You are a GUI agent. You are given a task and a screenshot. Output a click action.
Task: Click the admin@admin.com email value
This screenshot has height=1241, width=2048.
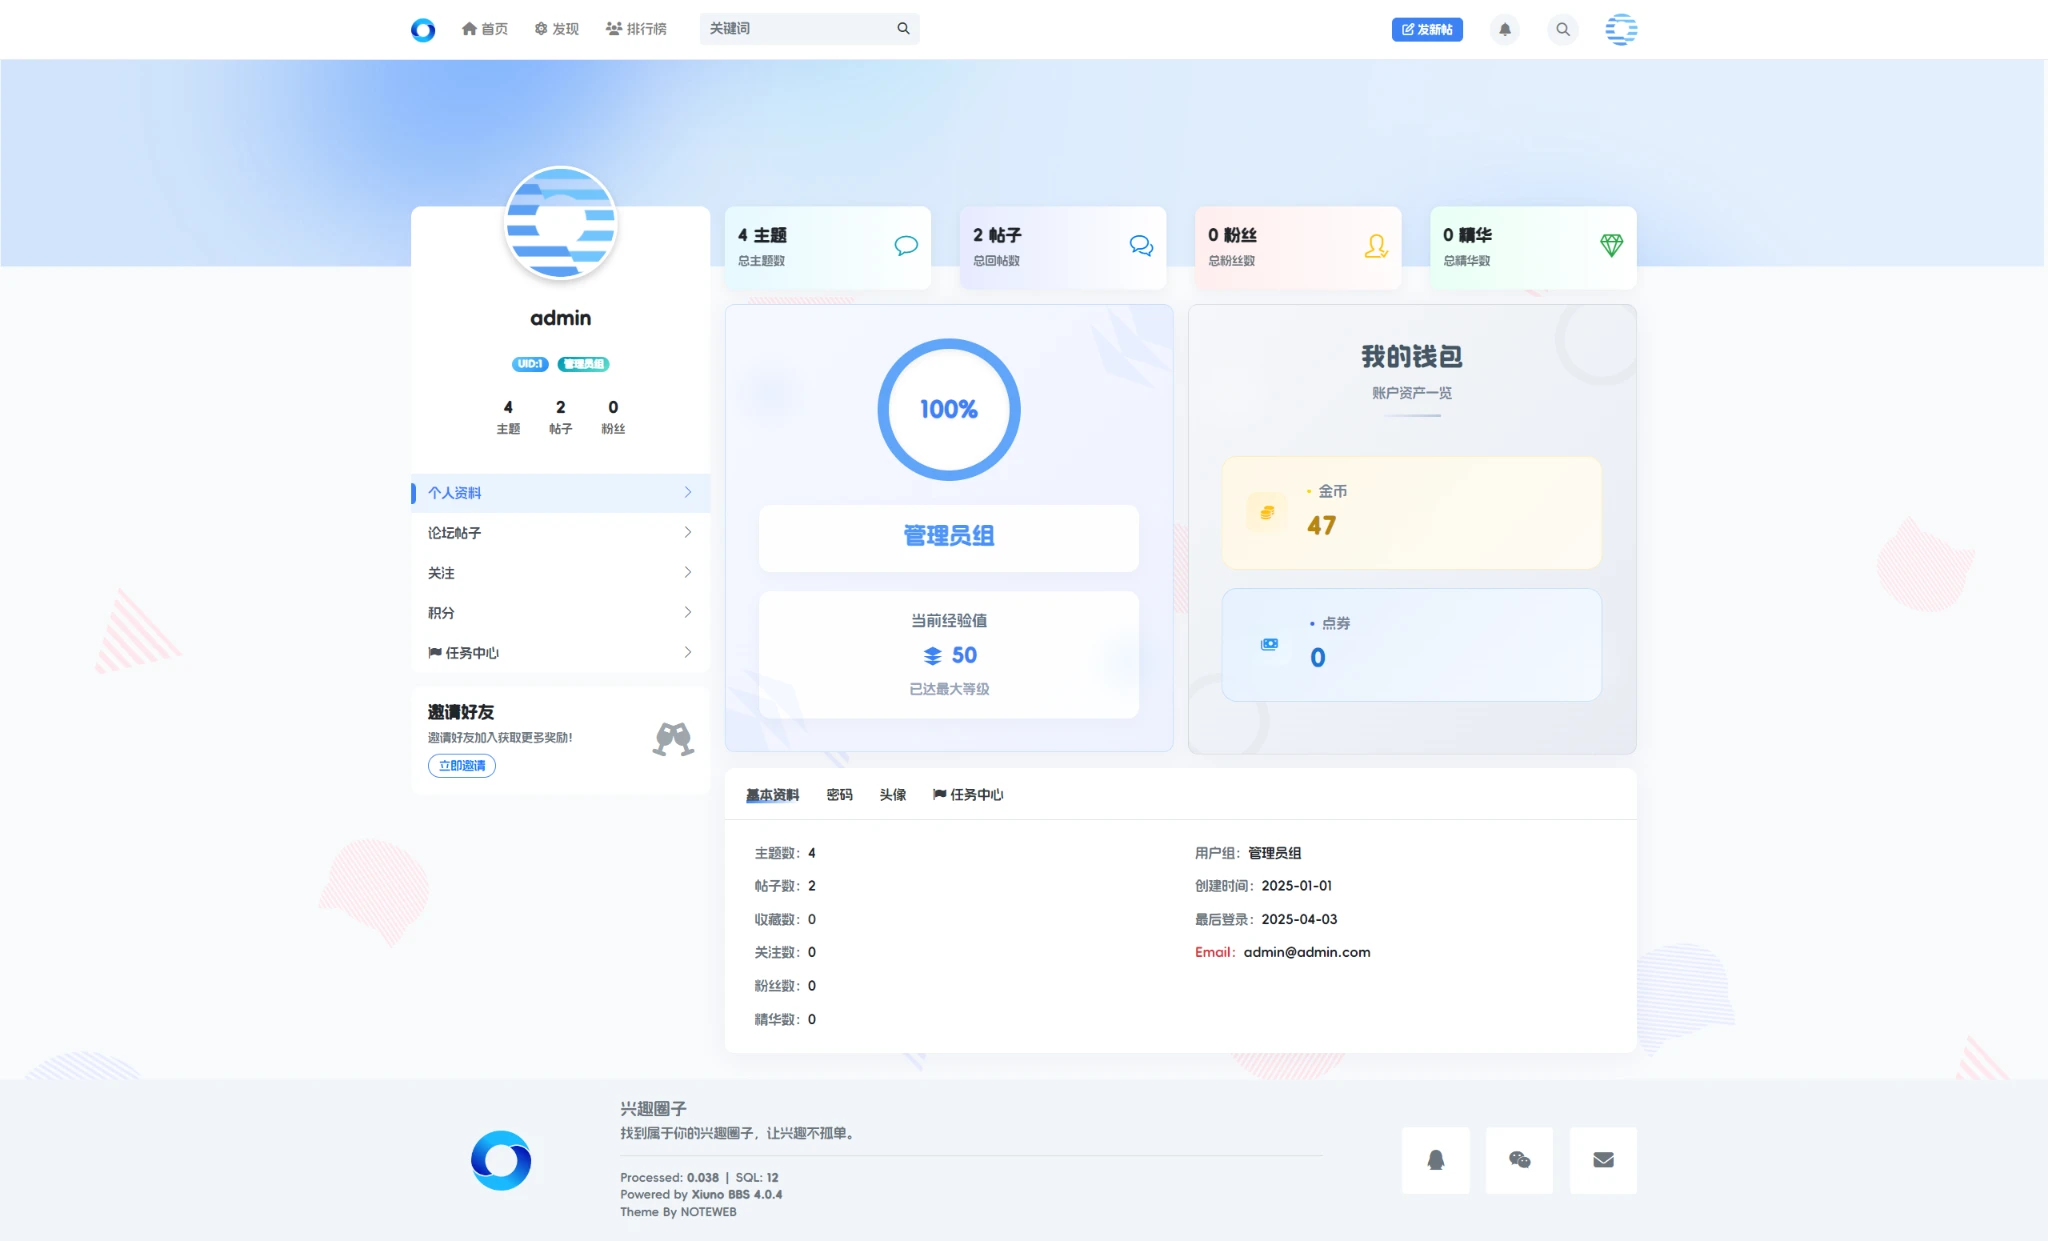point(1307,953)
